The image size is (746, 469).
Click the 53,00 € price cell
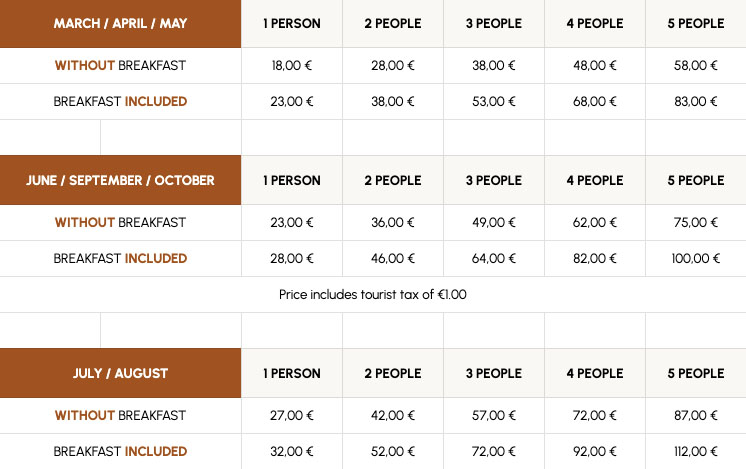click(x=494, y=101)
